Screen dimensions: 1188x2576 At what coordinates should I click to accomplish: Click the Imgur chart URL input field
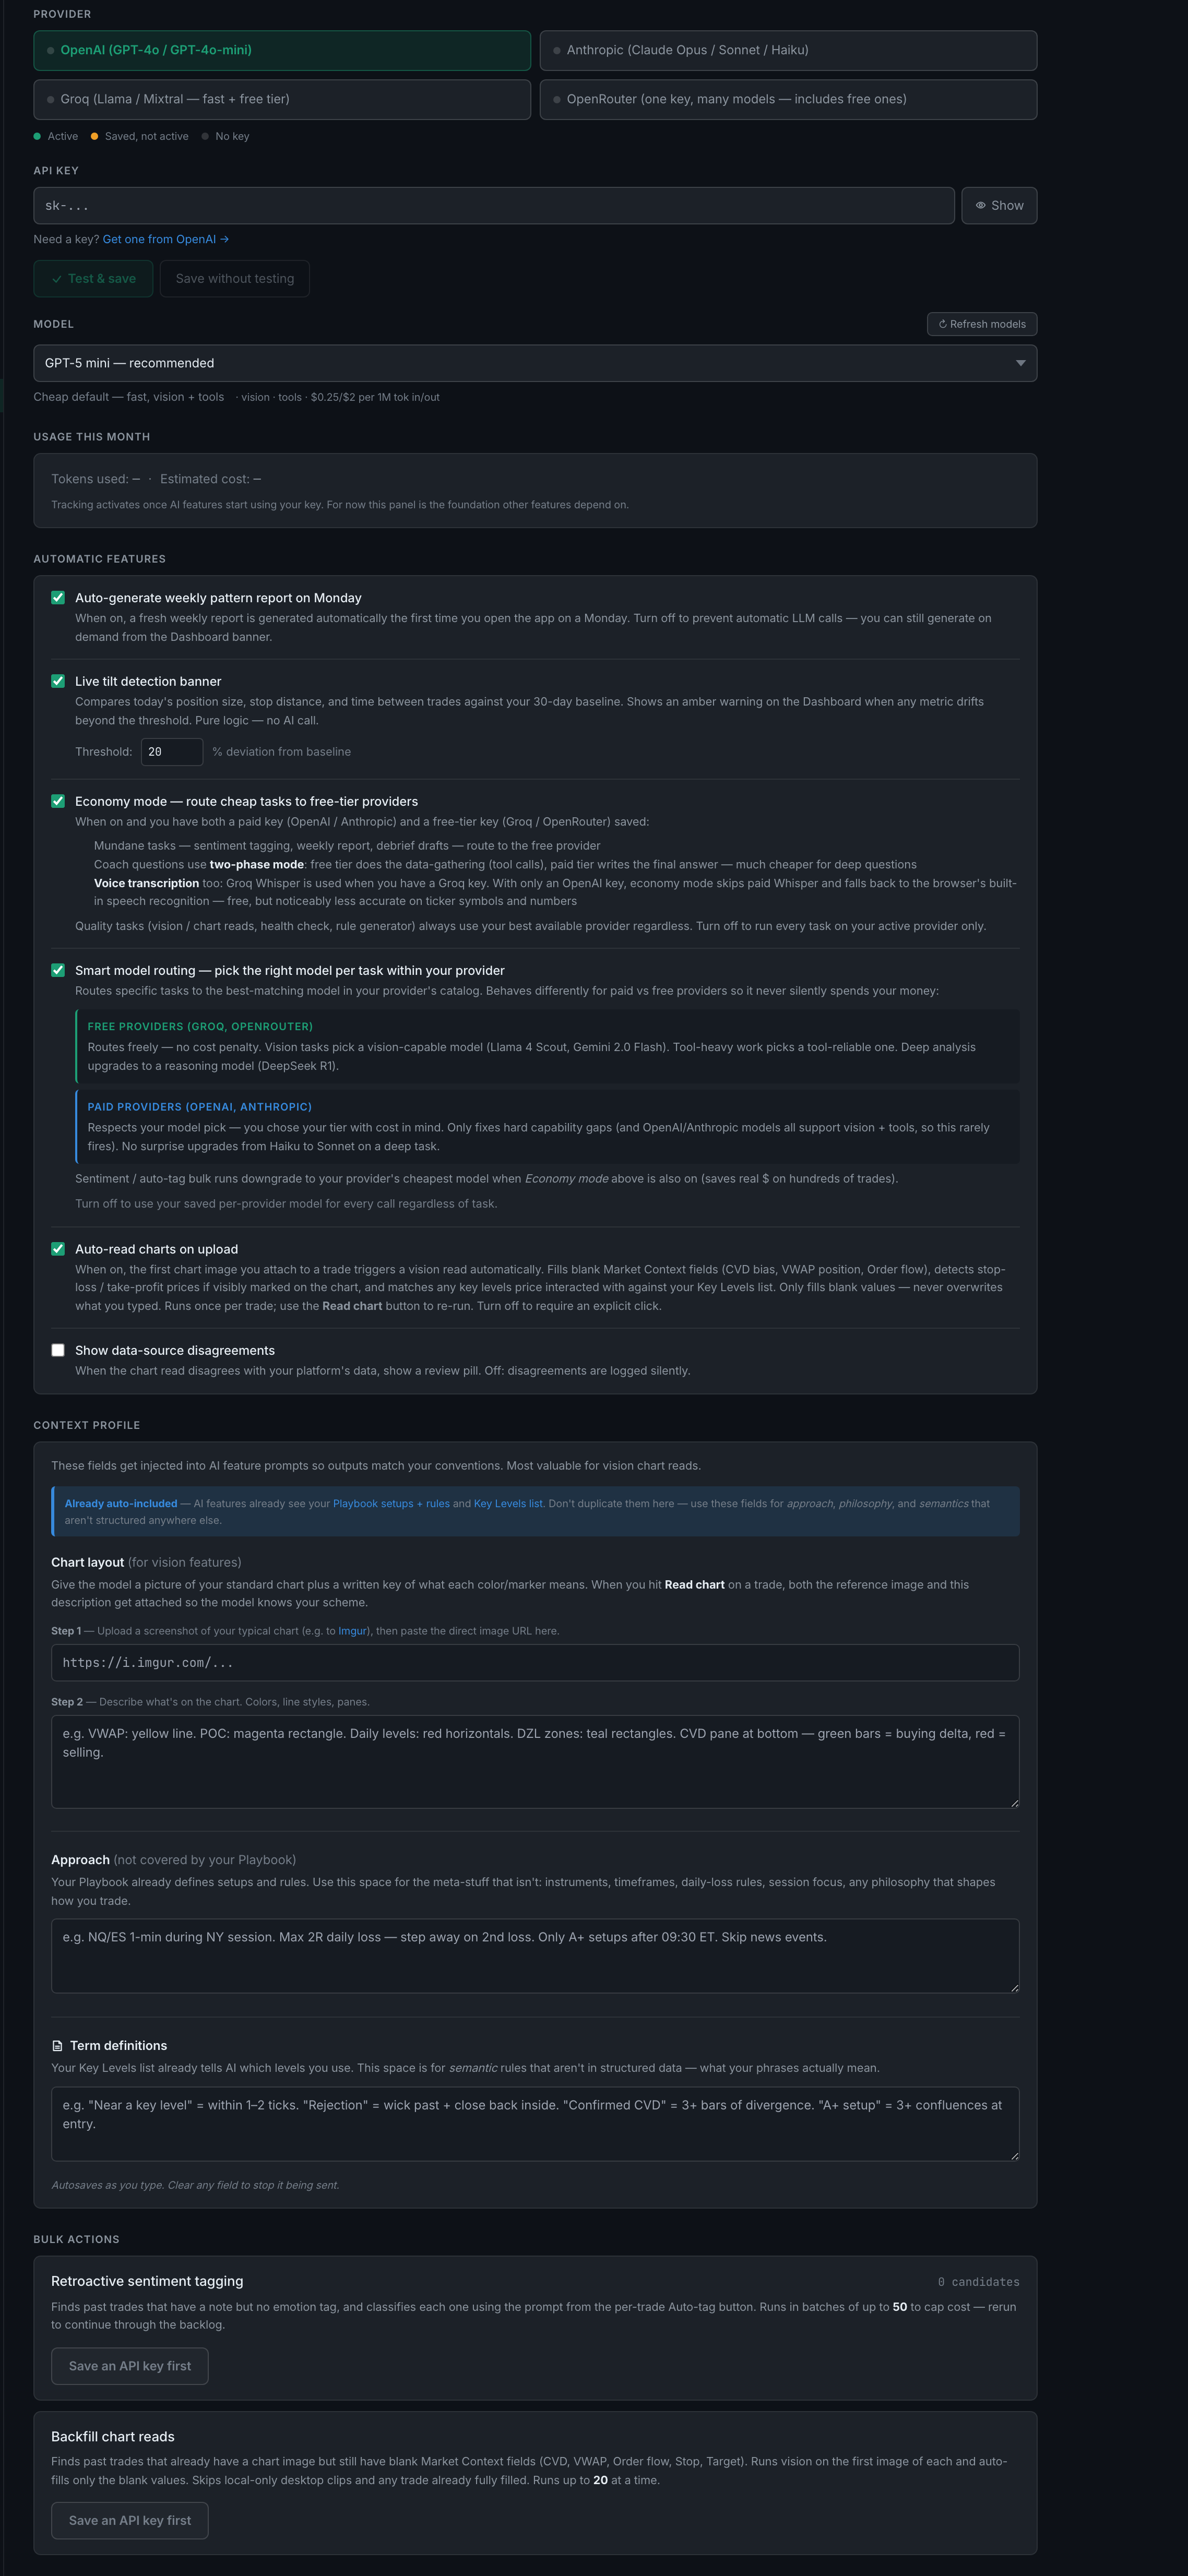(x=535, y=1663)
